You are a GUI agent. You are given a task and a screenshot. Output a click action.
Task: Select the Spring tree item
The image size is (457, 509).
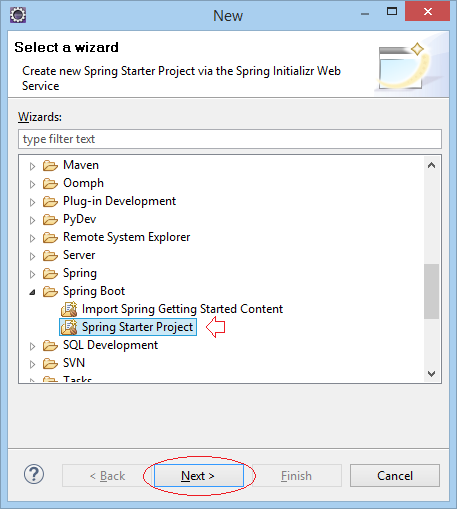80,273
